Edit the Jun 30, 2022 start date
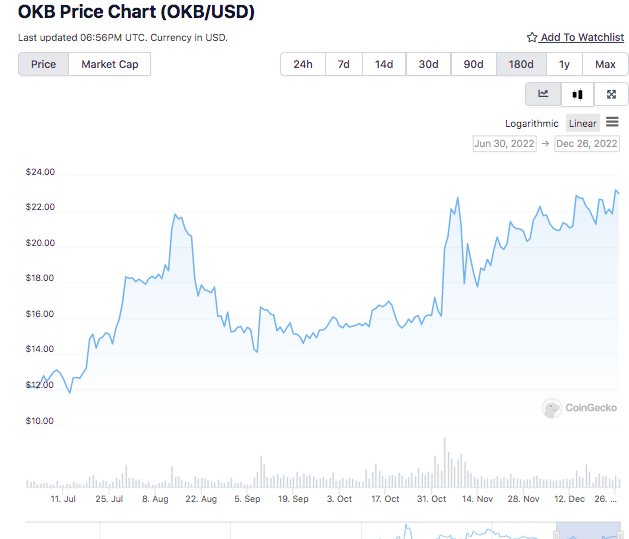The height and width of the screenshot is (539, 629). click(x=505, y=144)
